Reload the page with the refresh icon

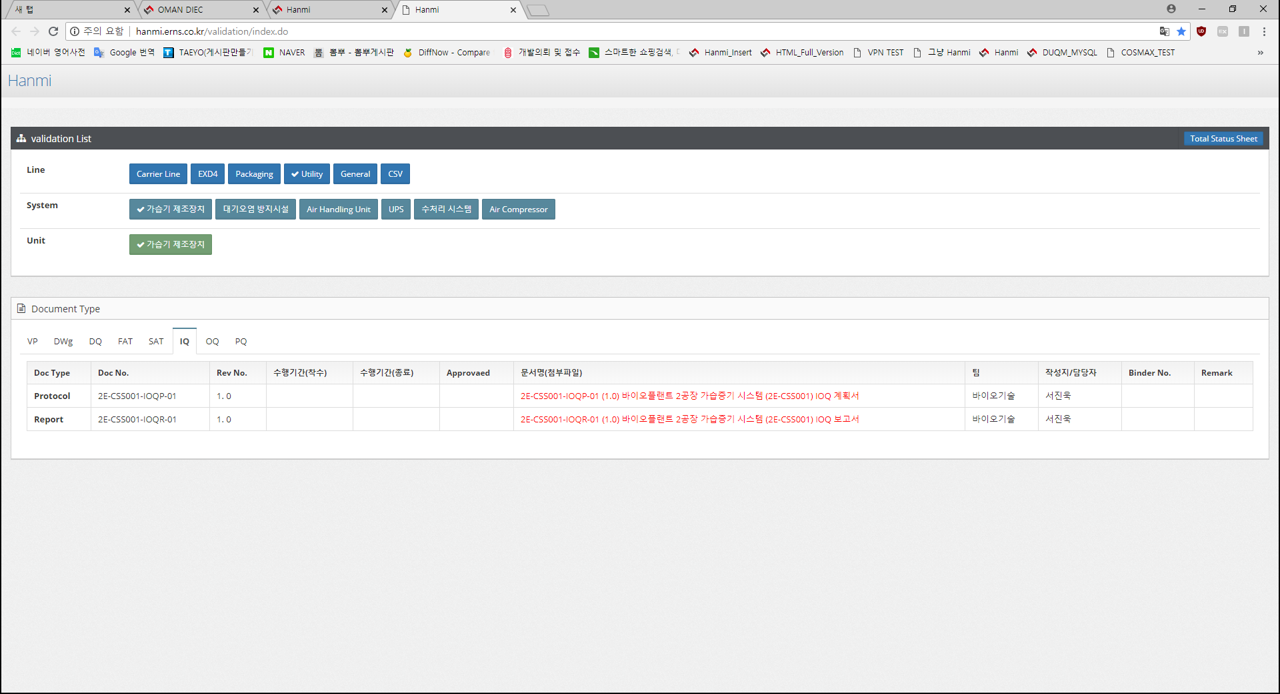coord(53,31)
